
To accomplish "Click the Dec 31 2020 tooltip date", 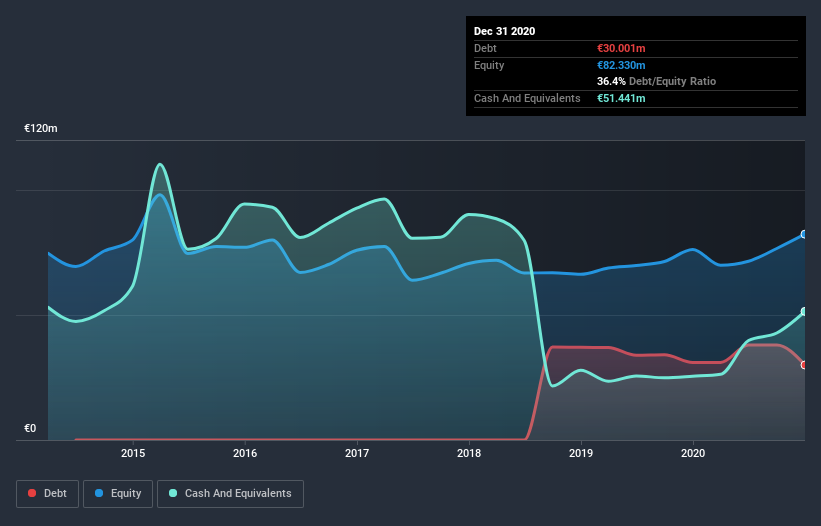I will coord(505,31).
